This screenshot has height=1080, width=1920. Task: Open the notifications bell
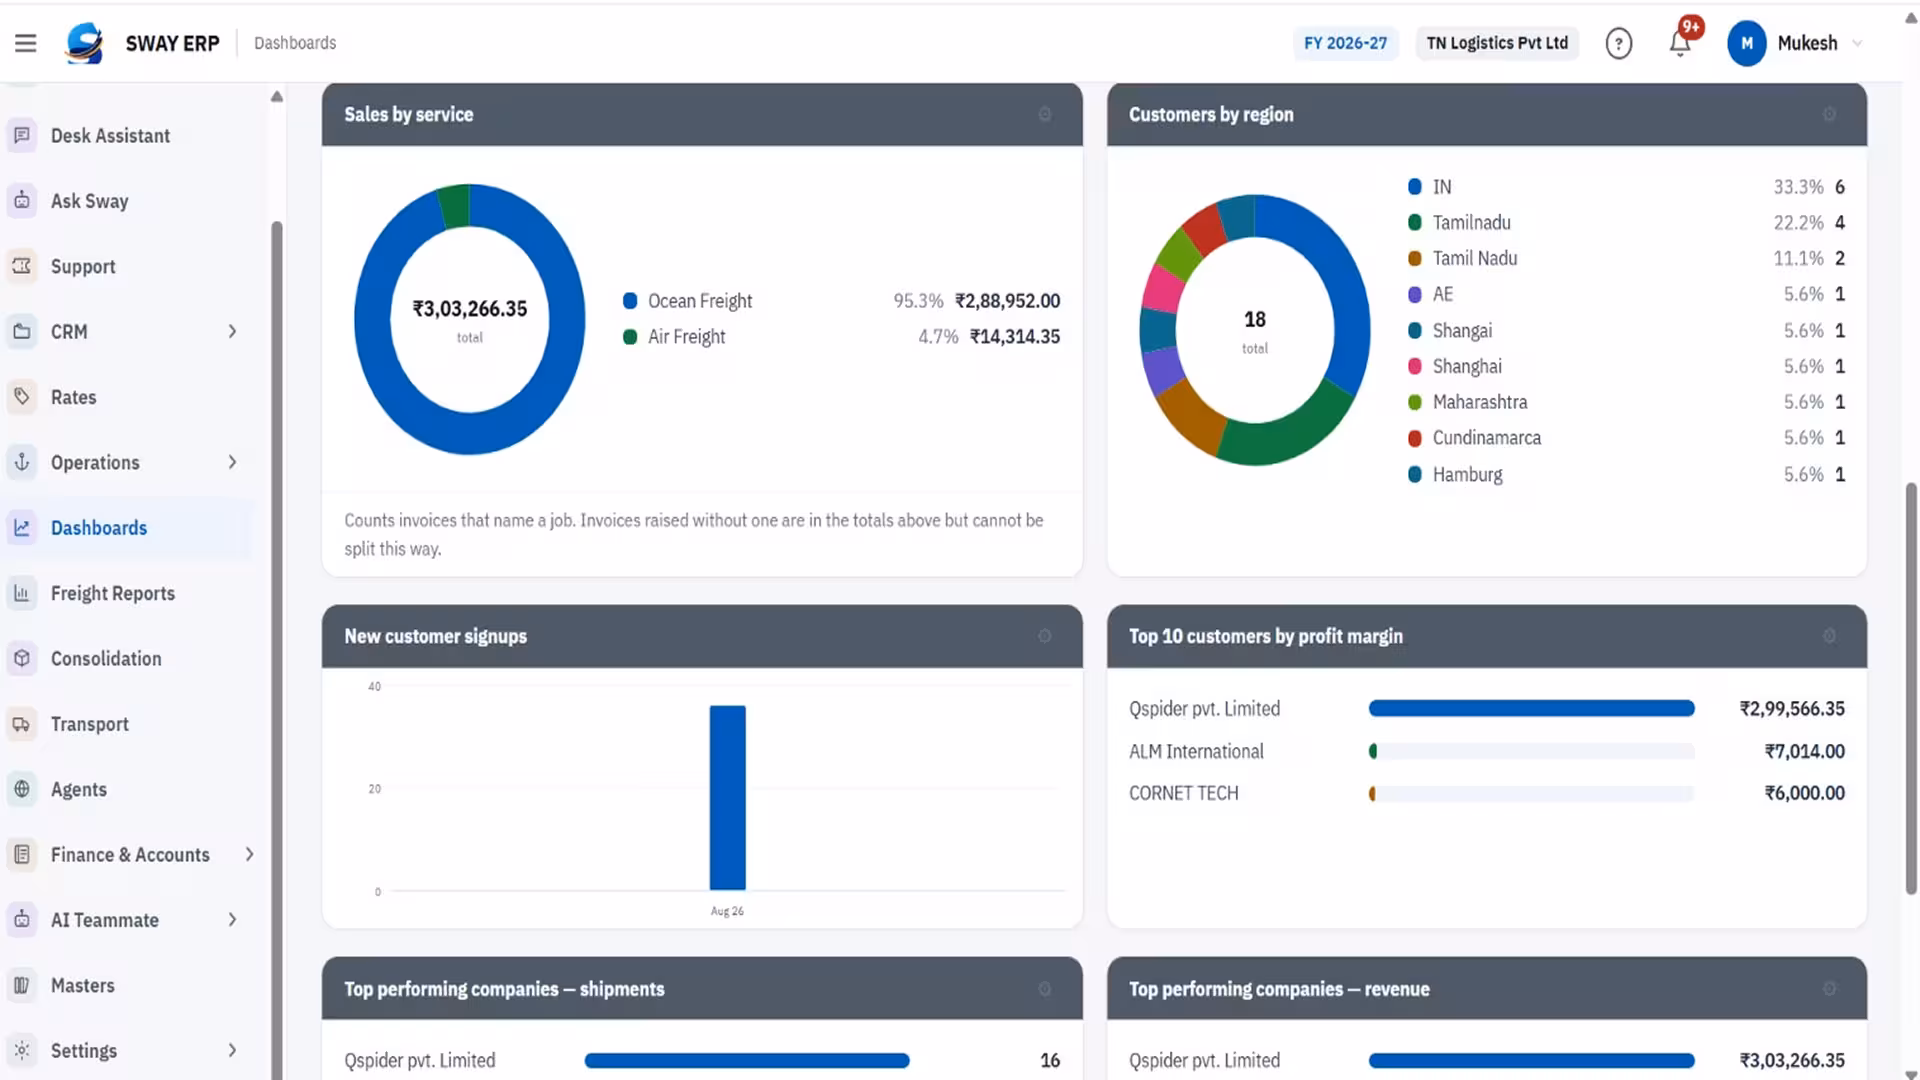(x=1680, y=43)
